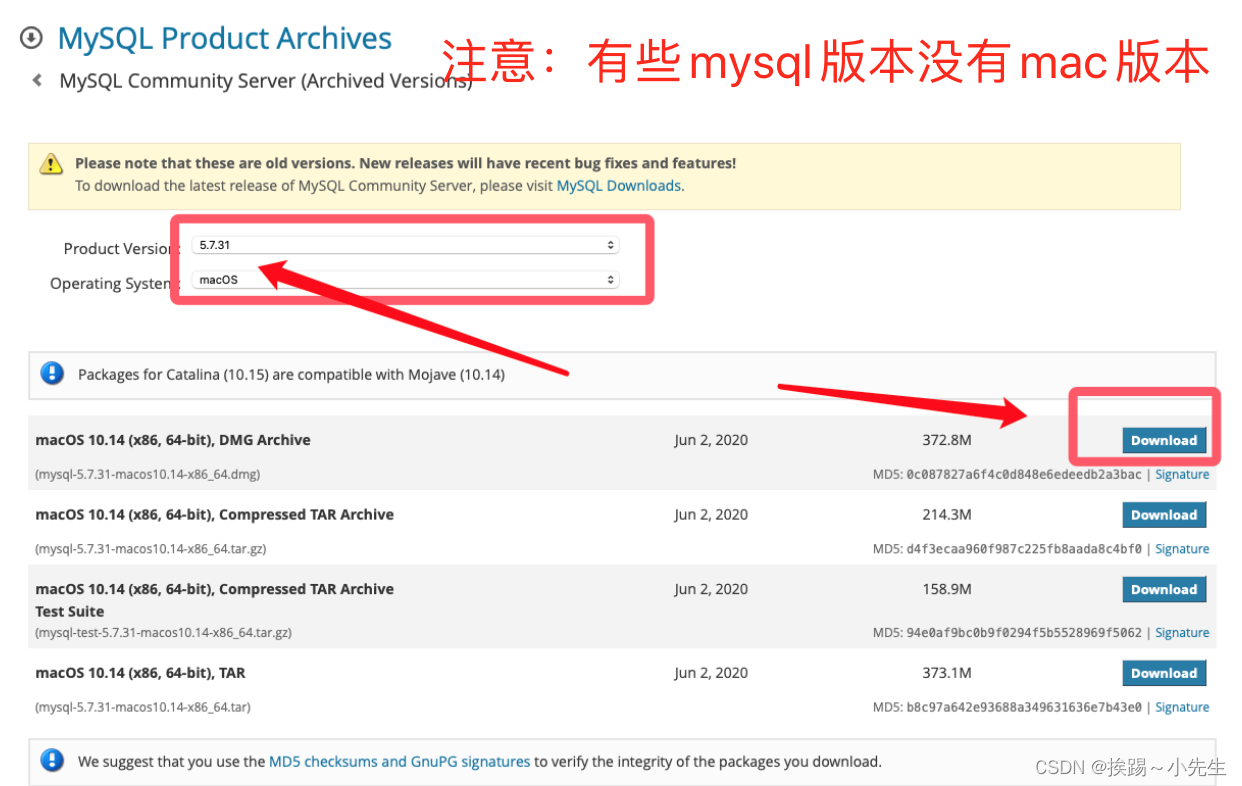Screen dimensions: 1242x786
Task: Click the 214.3M file size
Action: [947, 515]
